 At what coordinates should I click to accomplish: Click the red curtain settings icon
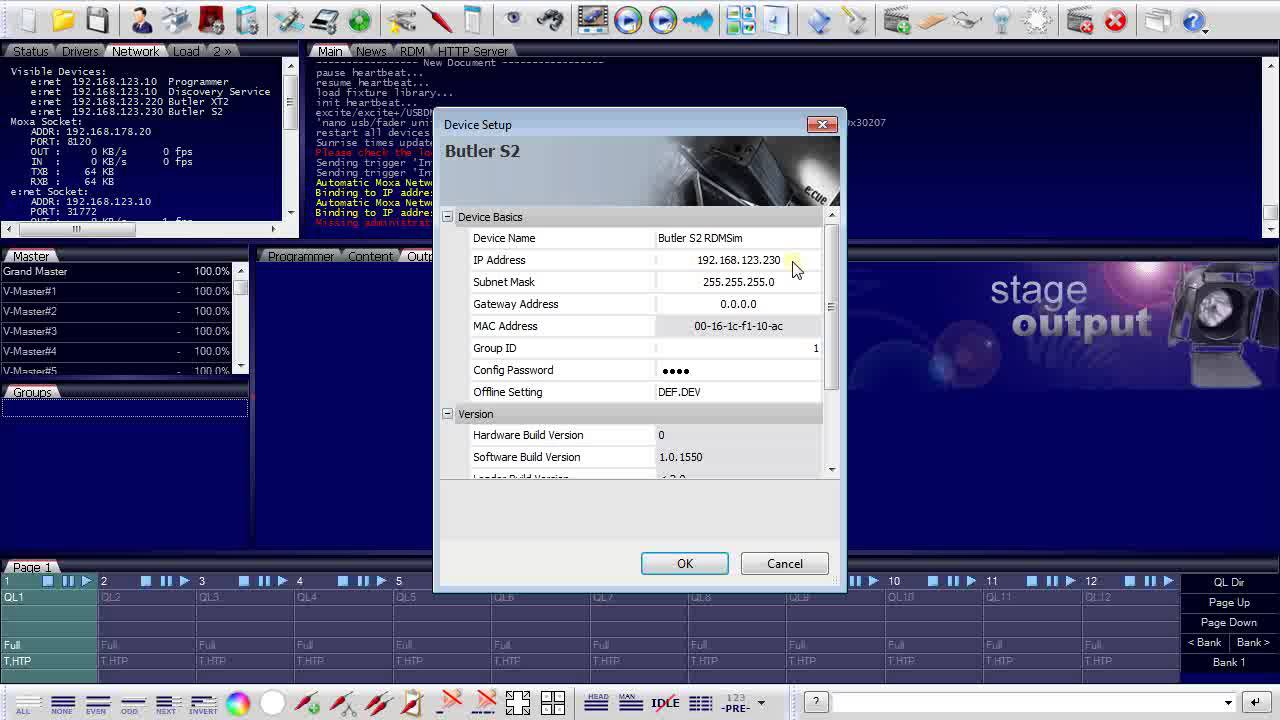point(211,19)
